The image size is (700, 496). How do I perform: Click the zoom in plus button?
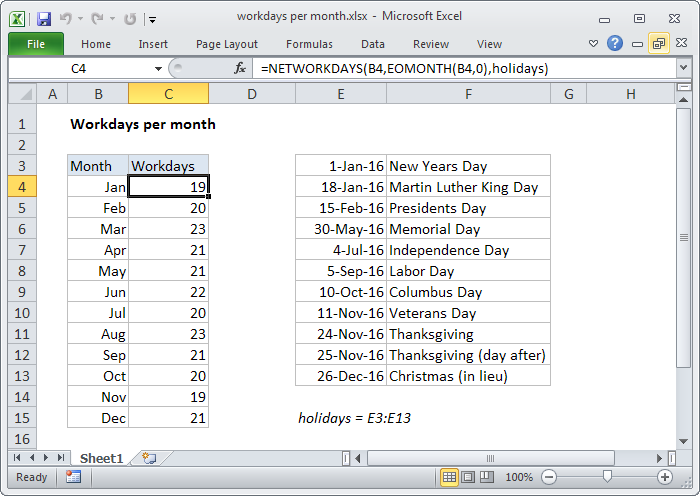coord(665,477)
